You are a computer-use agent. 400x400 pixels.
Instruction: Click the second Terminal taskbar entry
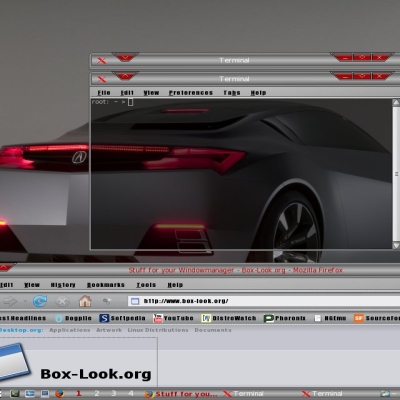pyautogui.click(x=322, y=394)
